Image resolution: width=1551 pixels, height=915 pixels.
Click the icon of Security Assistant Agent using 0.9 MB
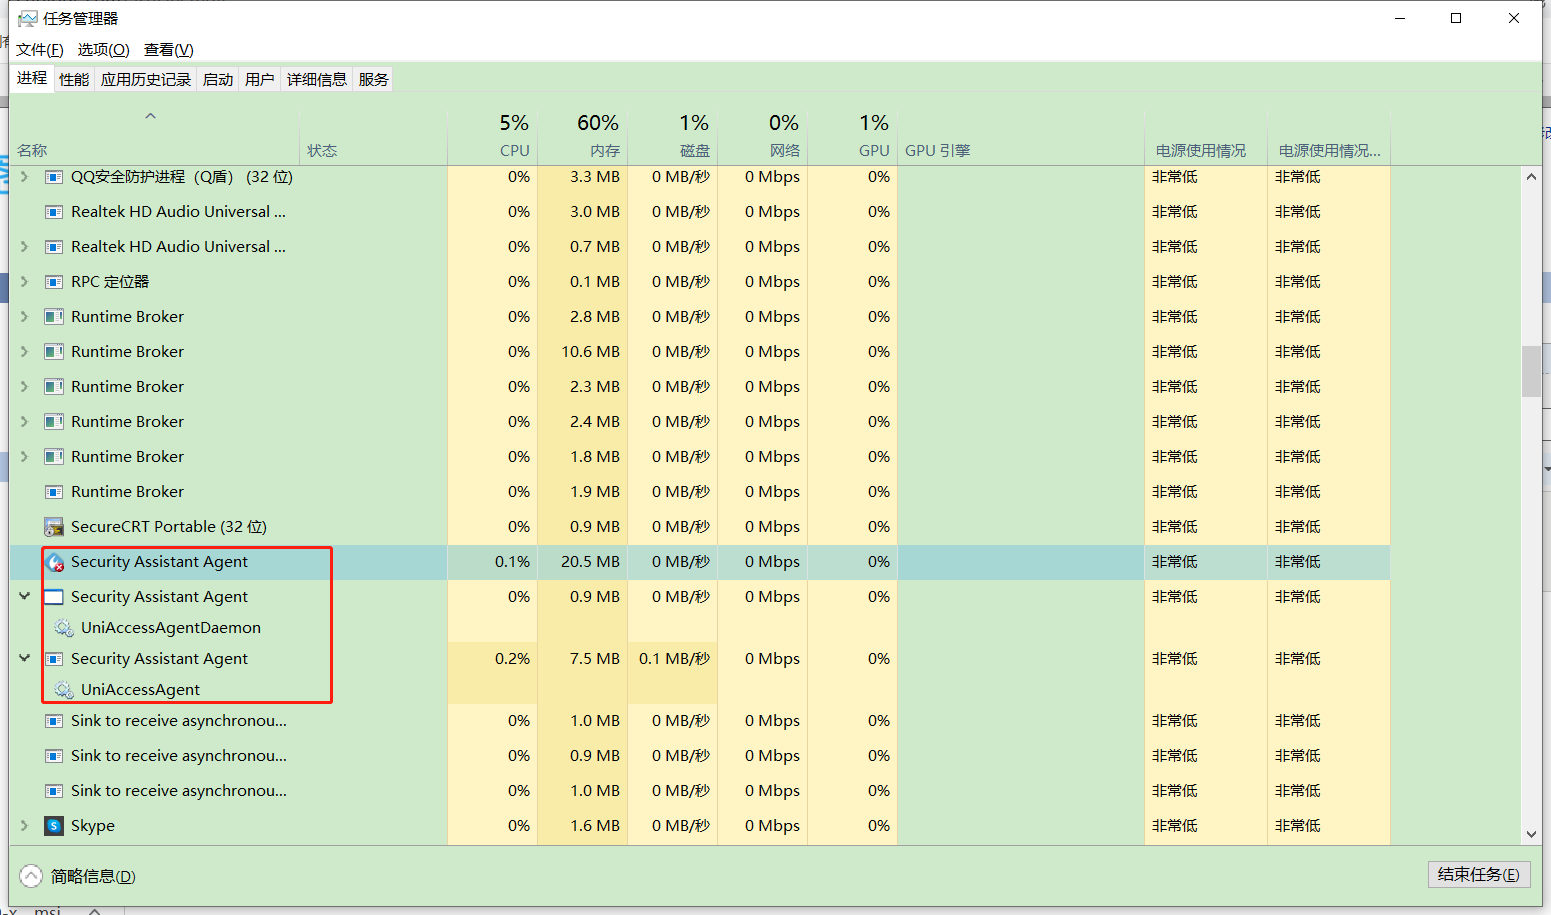(x=54, y=597)
